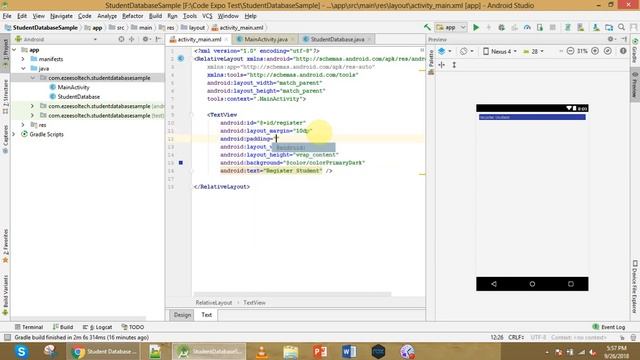Click Search Everywhere magnifier icon
Screen dimensions: 640x360
tap(622, 27)
